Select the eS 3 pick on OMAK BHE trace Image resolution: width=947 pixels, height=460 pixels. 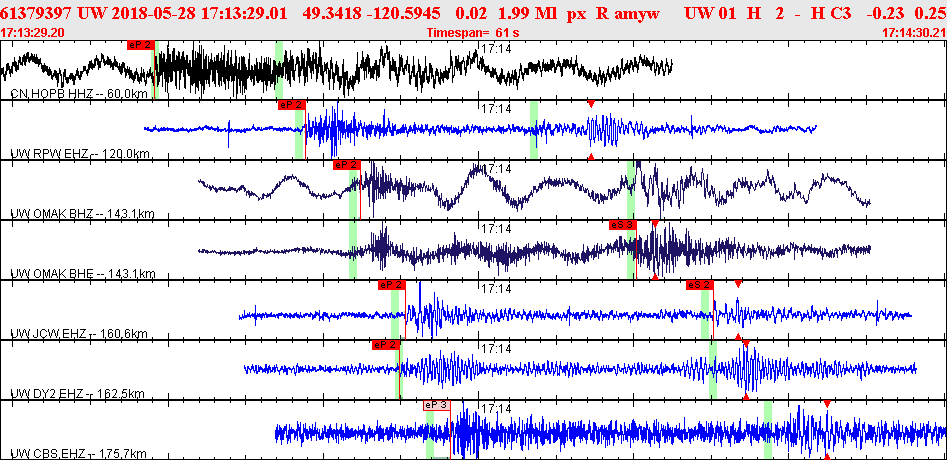pyautogui.click(x=623, y=225)
